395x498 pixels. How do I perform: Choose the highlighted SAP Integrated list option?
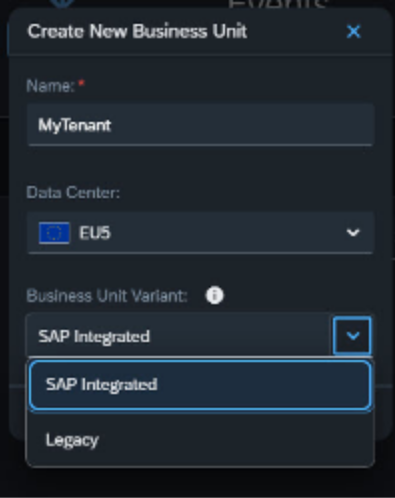pyautogui.click(x=200, y=385)
